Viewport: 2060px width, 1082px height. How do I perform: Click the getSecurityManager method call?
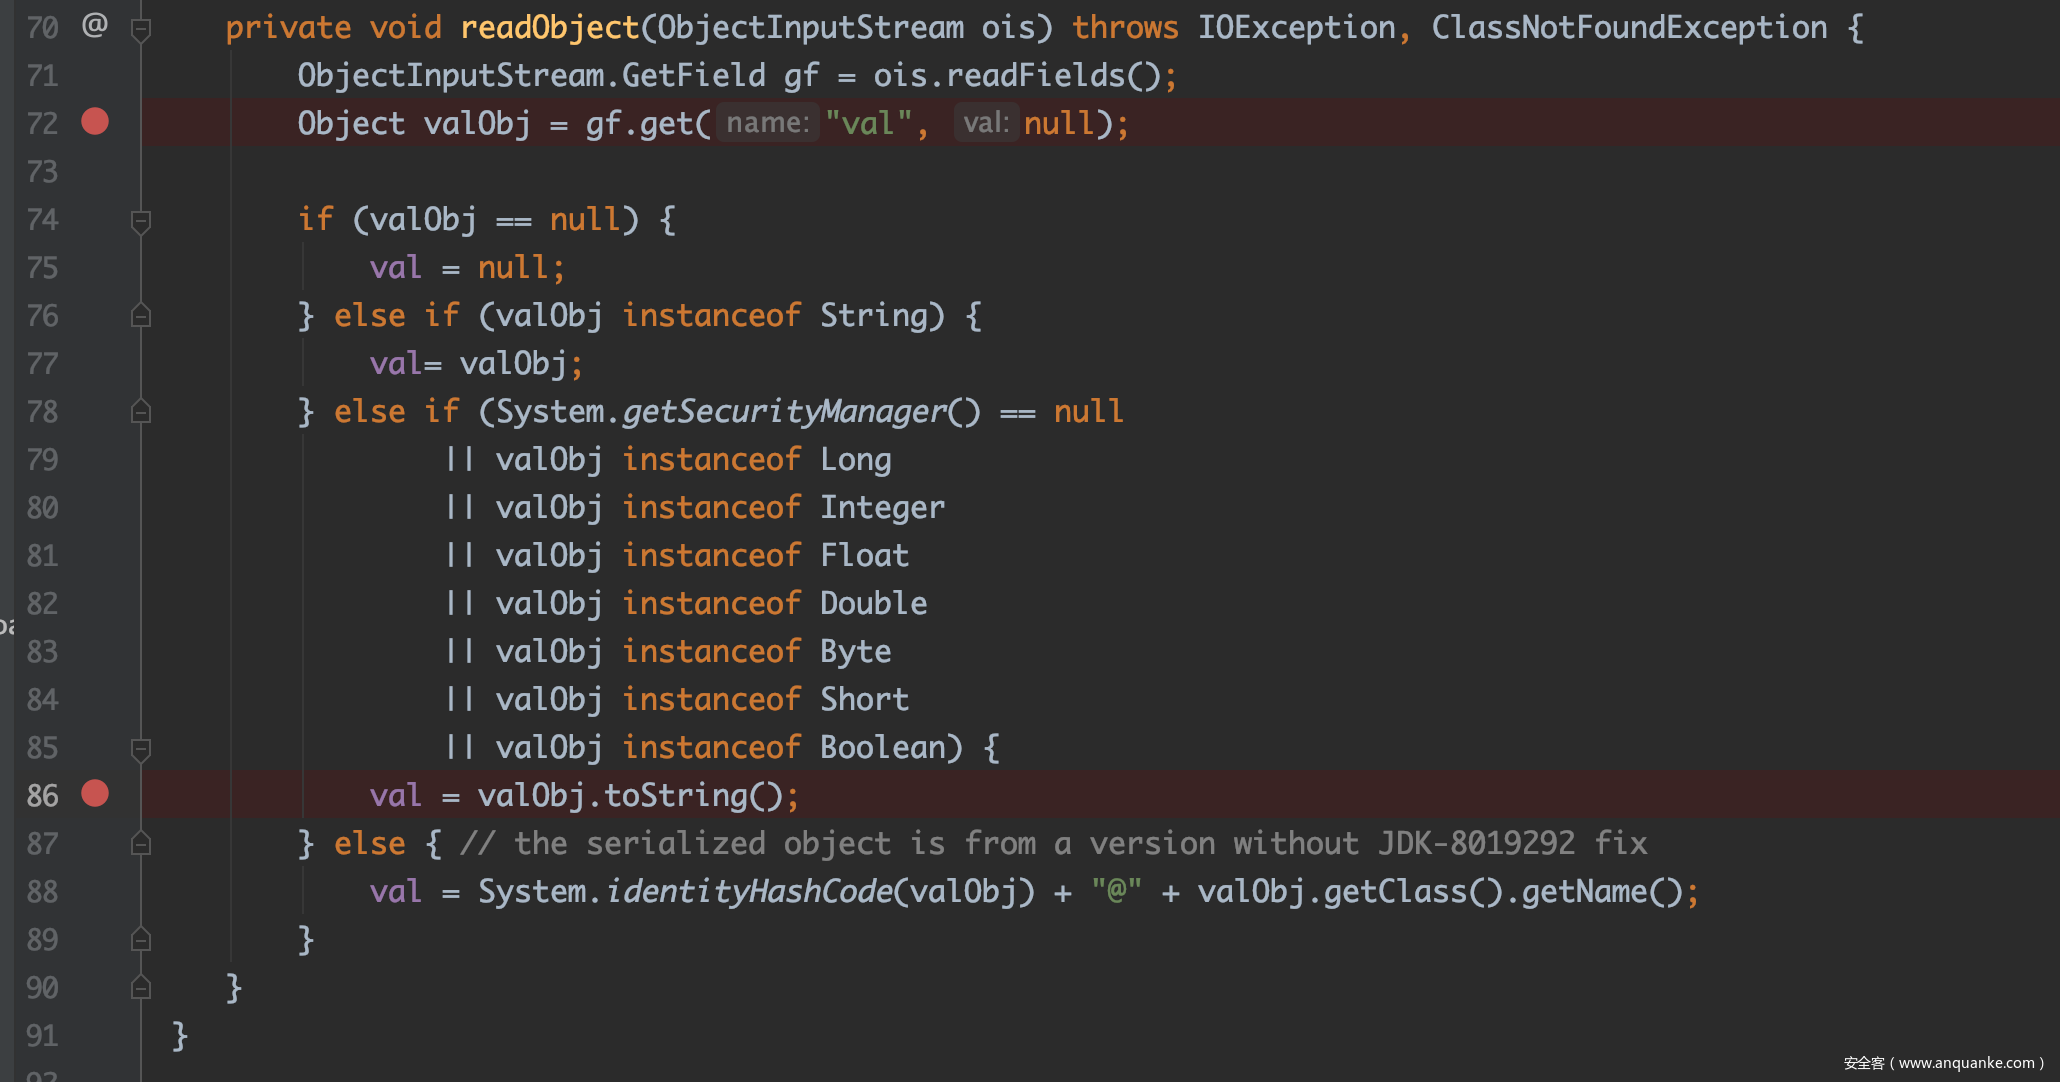click(784, 412)
